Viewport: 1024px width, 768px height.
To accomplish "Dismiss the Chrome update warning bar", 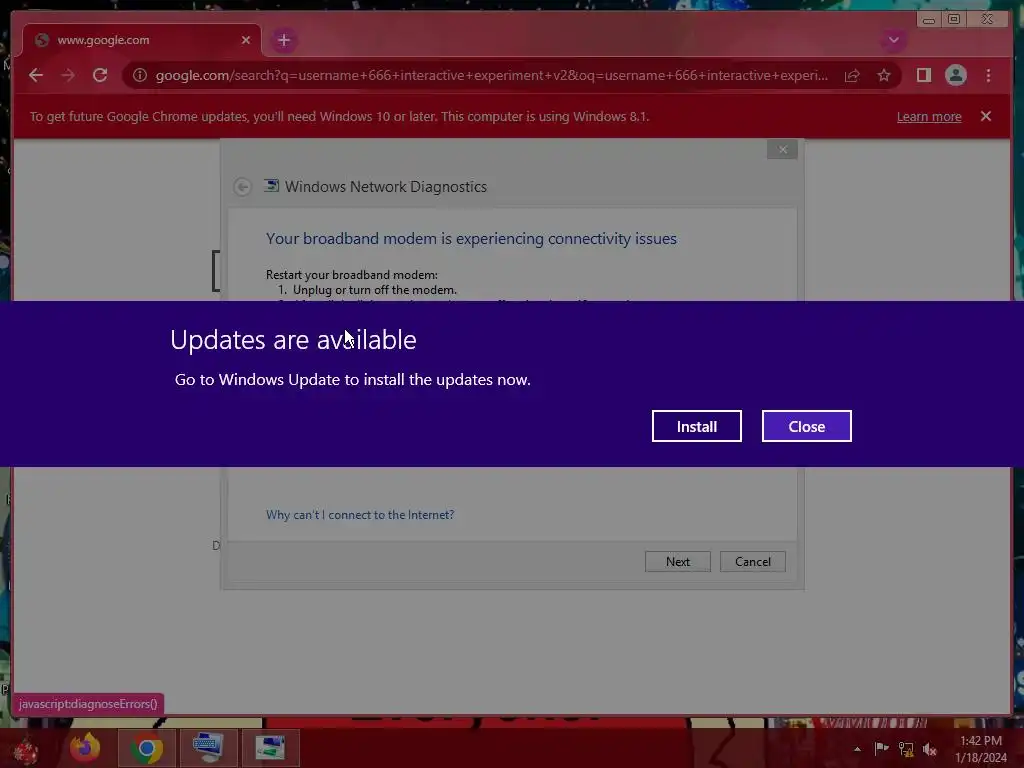I will click(x=985, y=116).
